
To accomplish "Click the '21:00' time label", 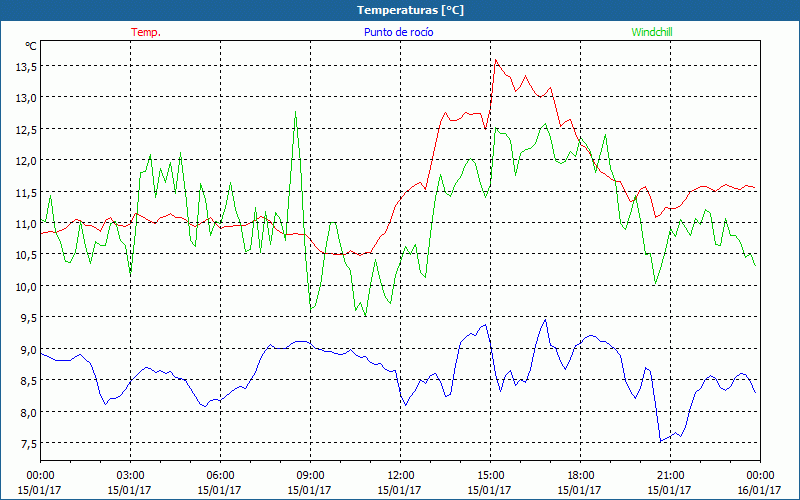I will (x=670, y=476).
